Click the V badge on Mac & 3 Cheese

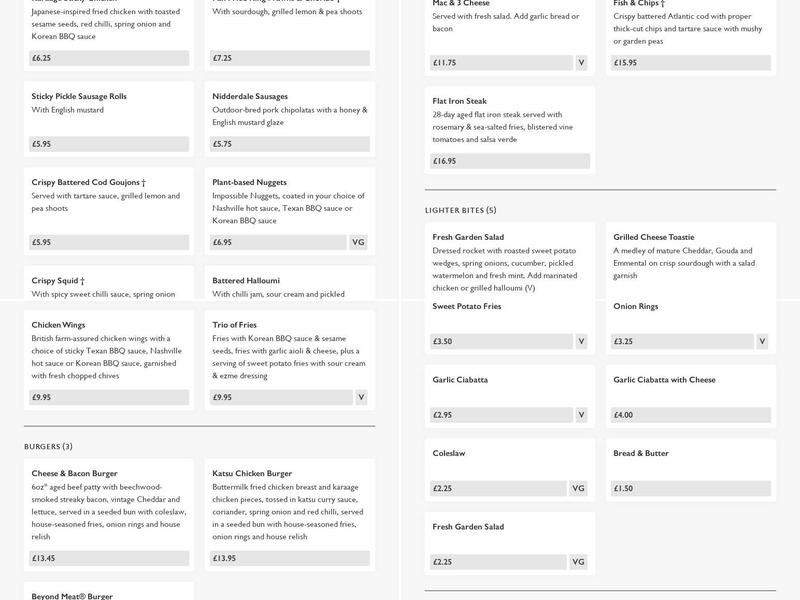[x=581, y=63]
